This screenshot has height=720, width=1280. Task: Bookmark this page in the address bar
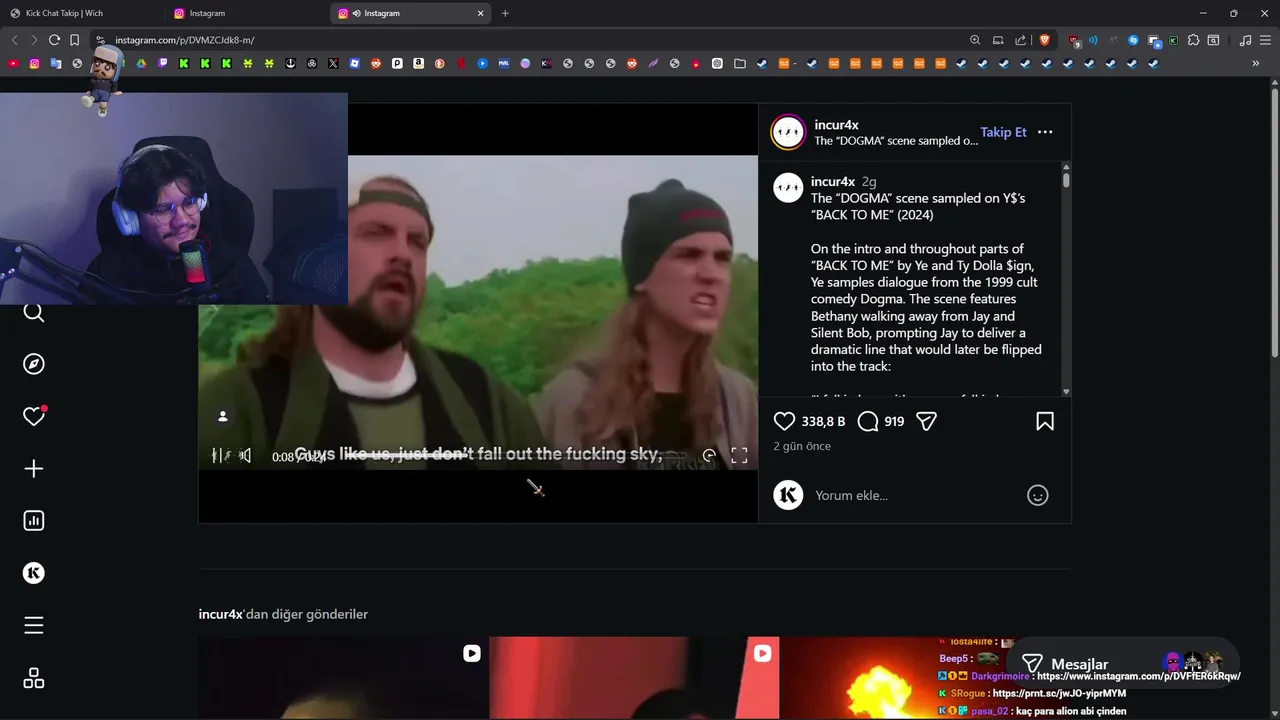coord(74,40)
